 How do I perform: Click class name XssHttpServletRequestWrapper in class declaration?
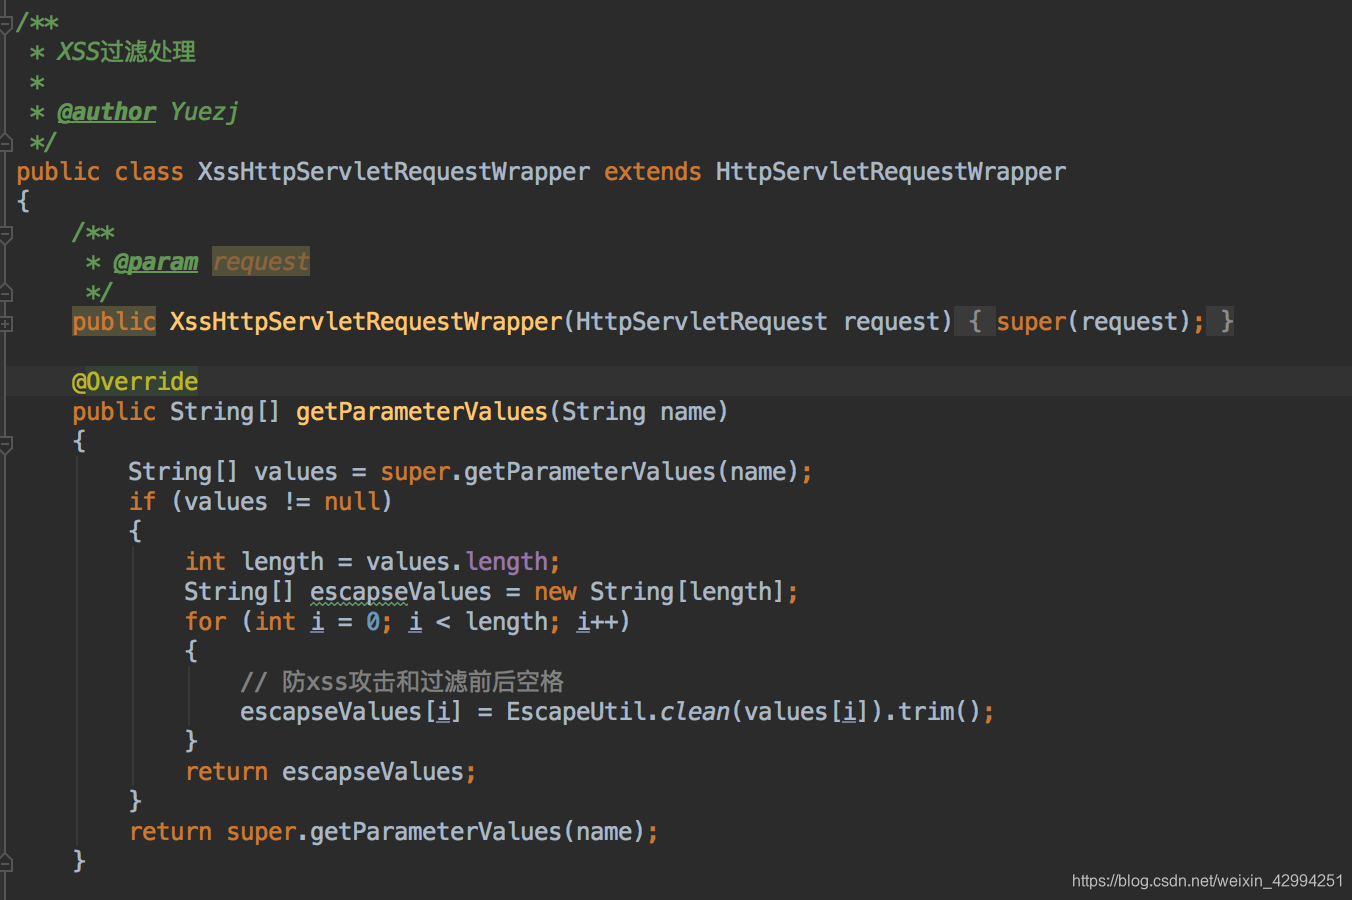(x=394, y=172)
